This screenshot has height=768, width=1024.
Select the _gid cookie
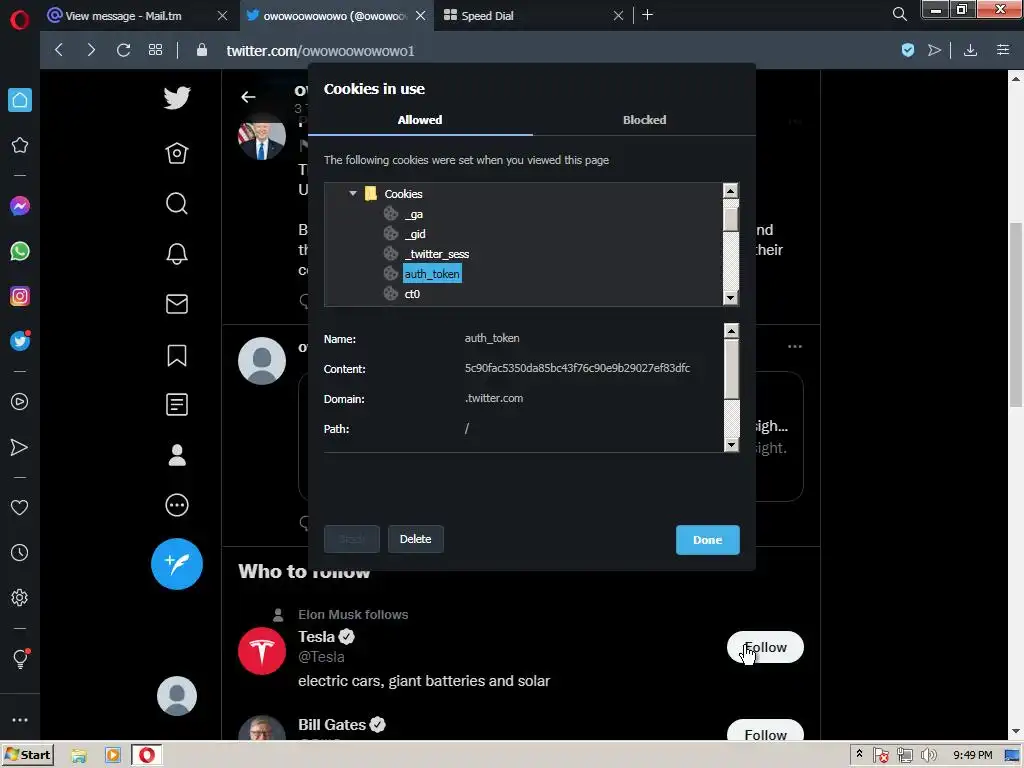pyautogui.click(x=415, y=234)
